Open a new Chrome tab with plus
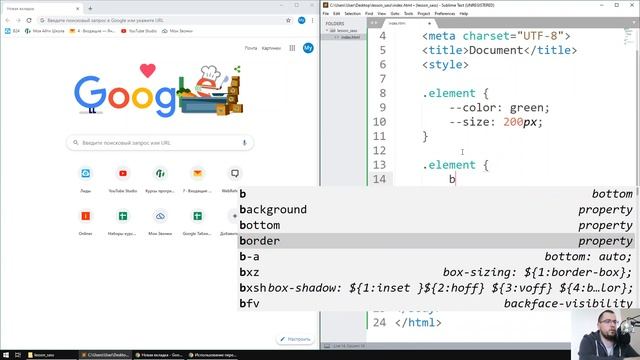 tap(90, 8)
